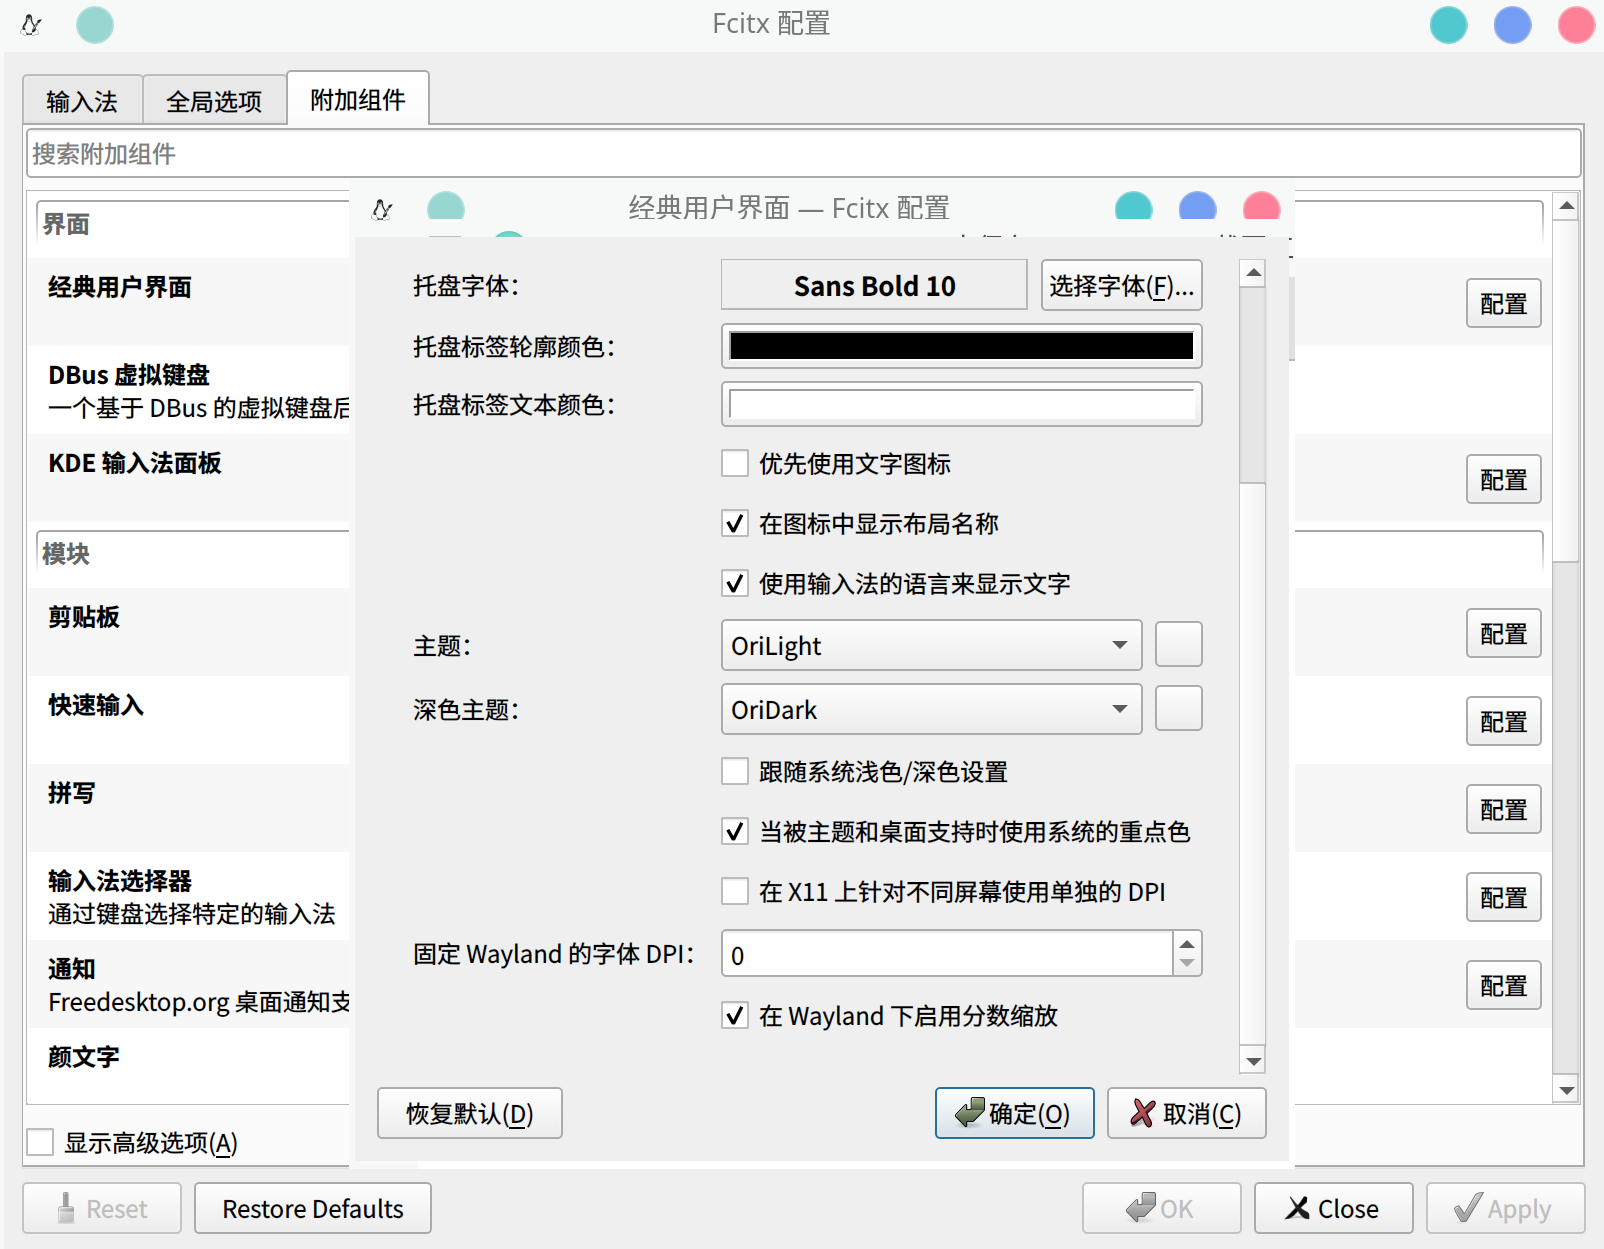The width and height of the screenshot is (1604, 1249).
Task: Switch to the 输入法 tab
Action: click(x=82, y=101)
